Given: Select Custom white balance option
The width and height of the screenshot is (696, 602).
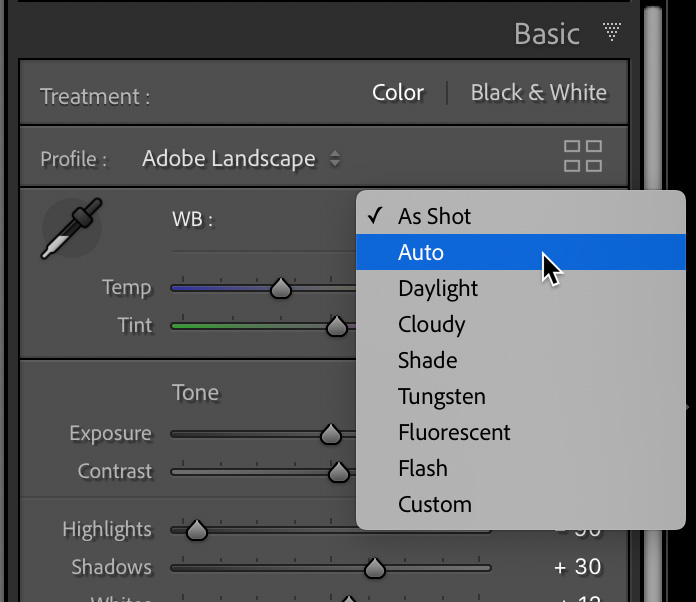Looking at the screenshot, I should point(434,504).
